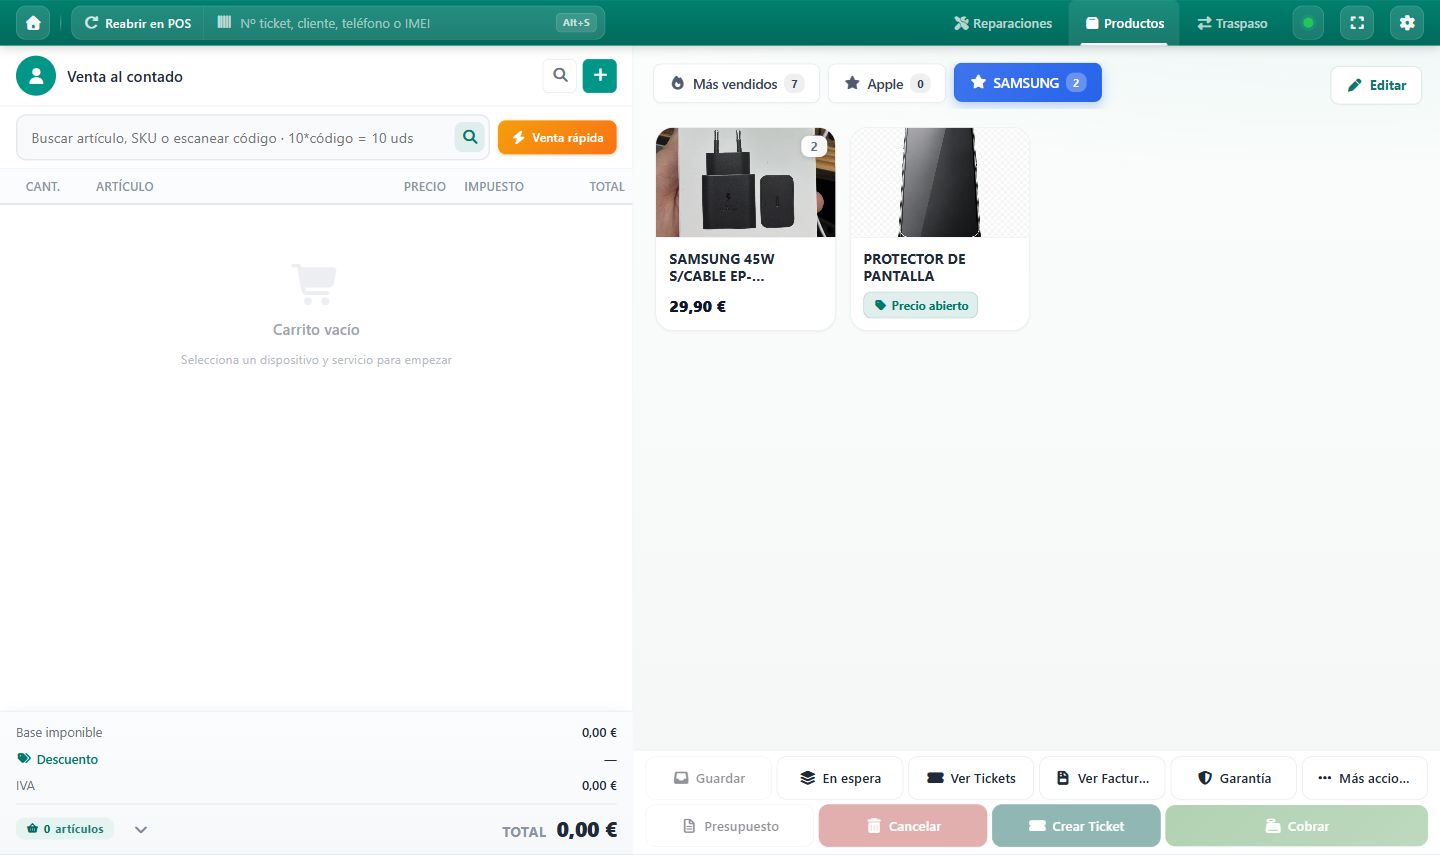Click Editar products button

tap(1376, 85)
